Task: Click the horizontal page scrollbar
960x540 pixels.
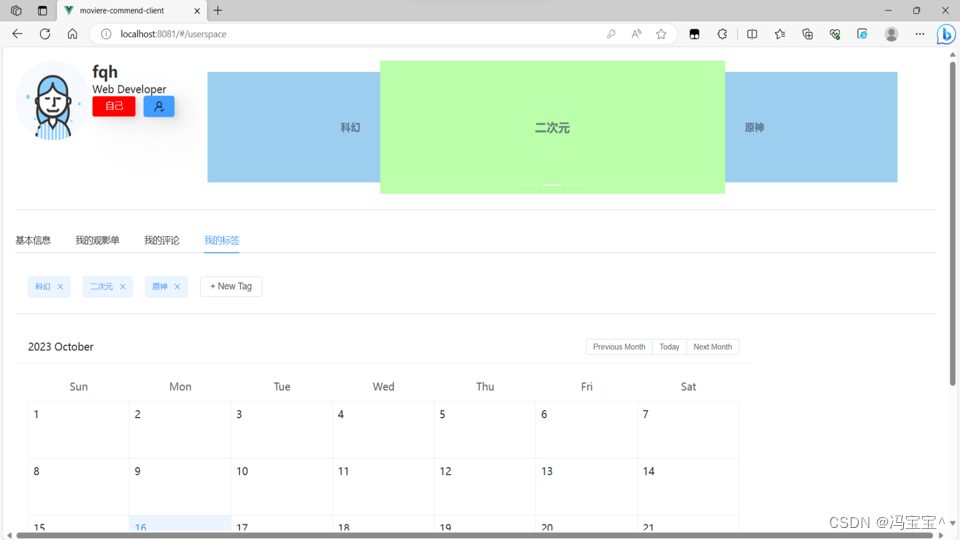Action: (x=474, y=535)
